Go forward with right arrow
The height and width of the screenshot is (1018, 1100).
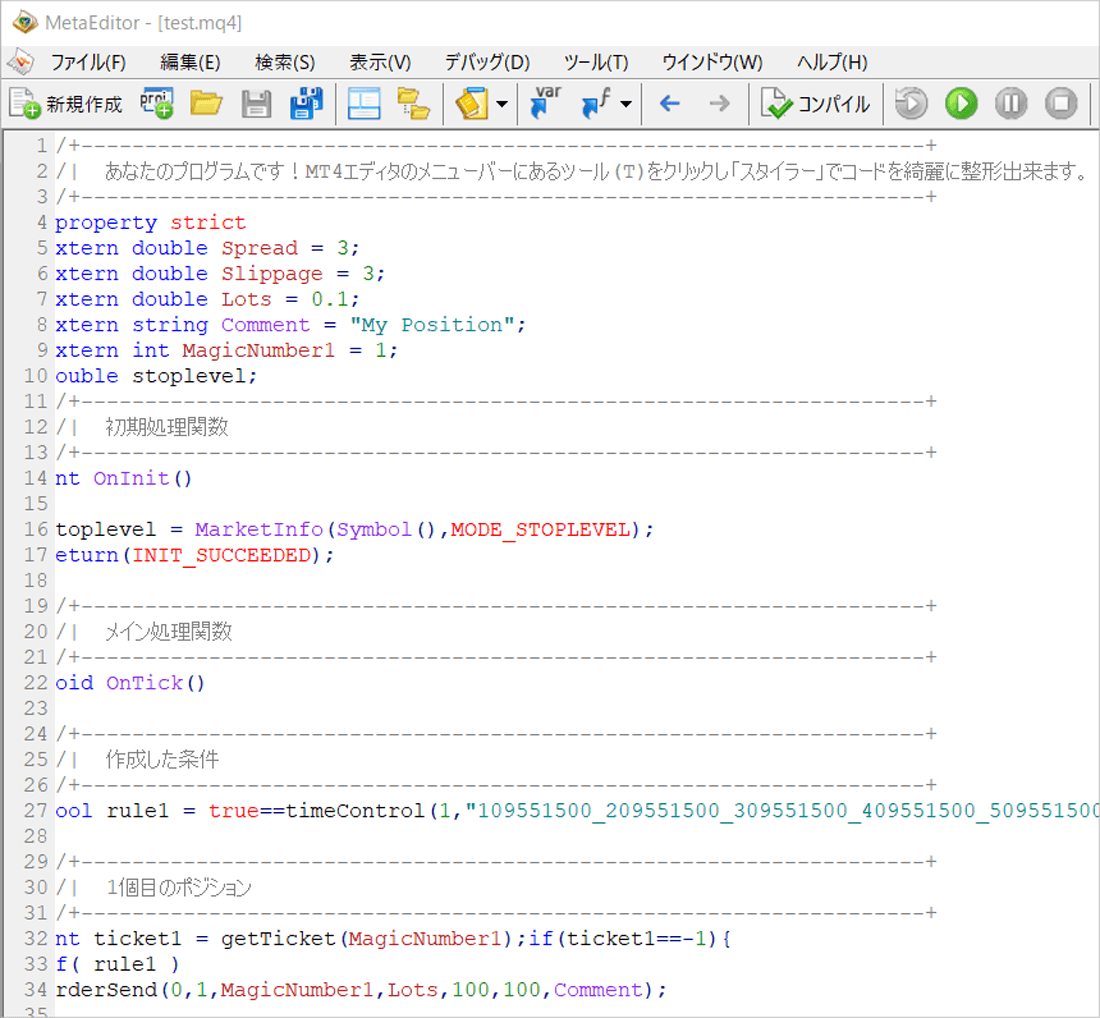coord(720,104)
